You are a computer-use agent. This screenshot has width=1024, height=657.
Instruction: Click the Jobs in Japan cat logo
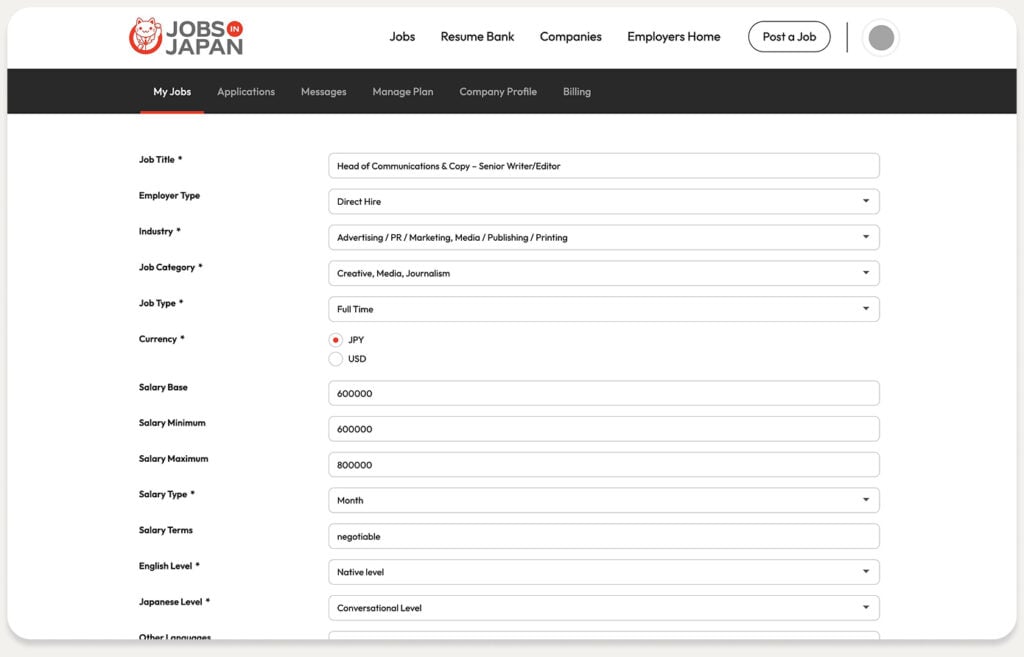(x=146, y=36)
